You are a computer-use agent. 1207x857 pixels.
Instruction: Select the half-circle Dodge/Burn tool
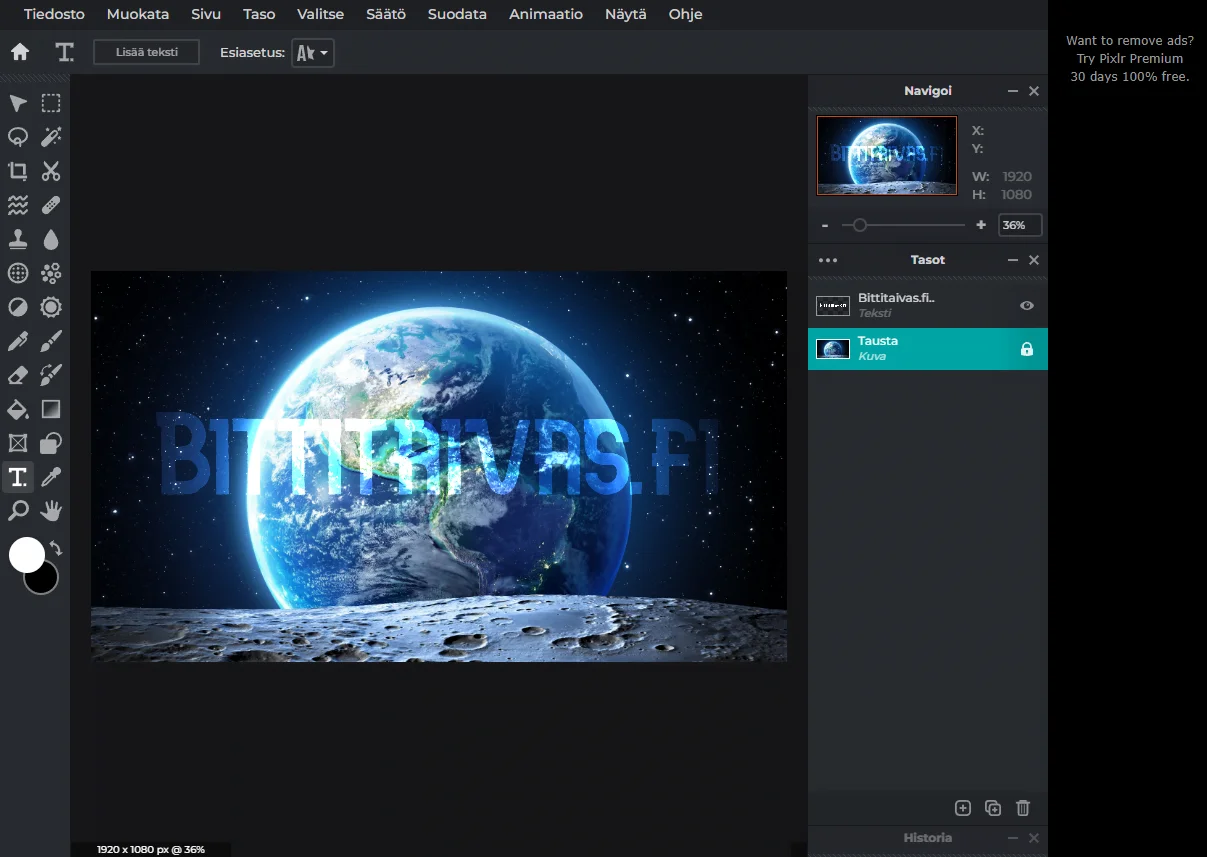point(18,307)
